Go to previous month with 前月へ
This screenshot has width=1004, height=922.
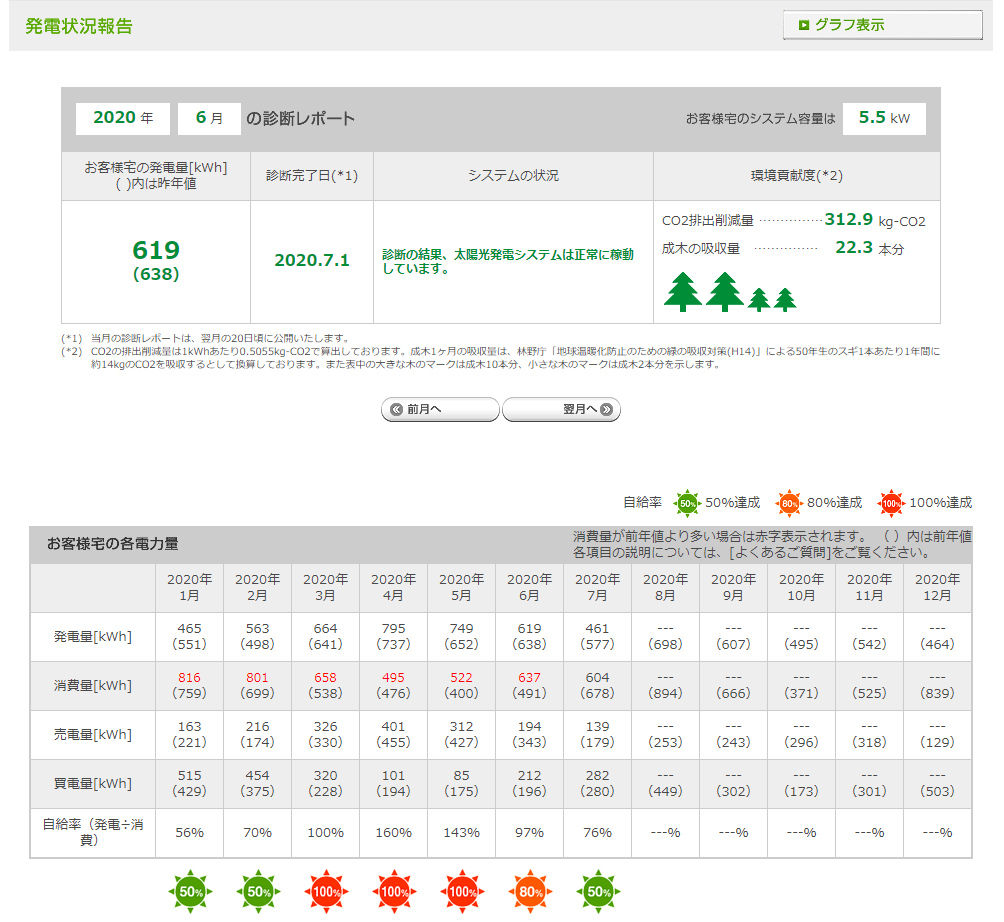point(440,410)
